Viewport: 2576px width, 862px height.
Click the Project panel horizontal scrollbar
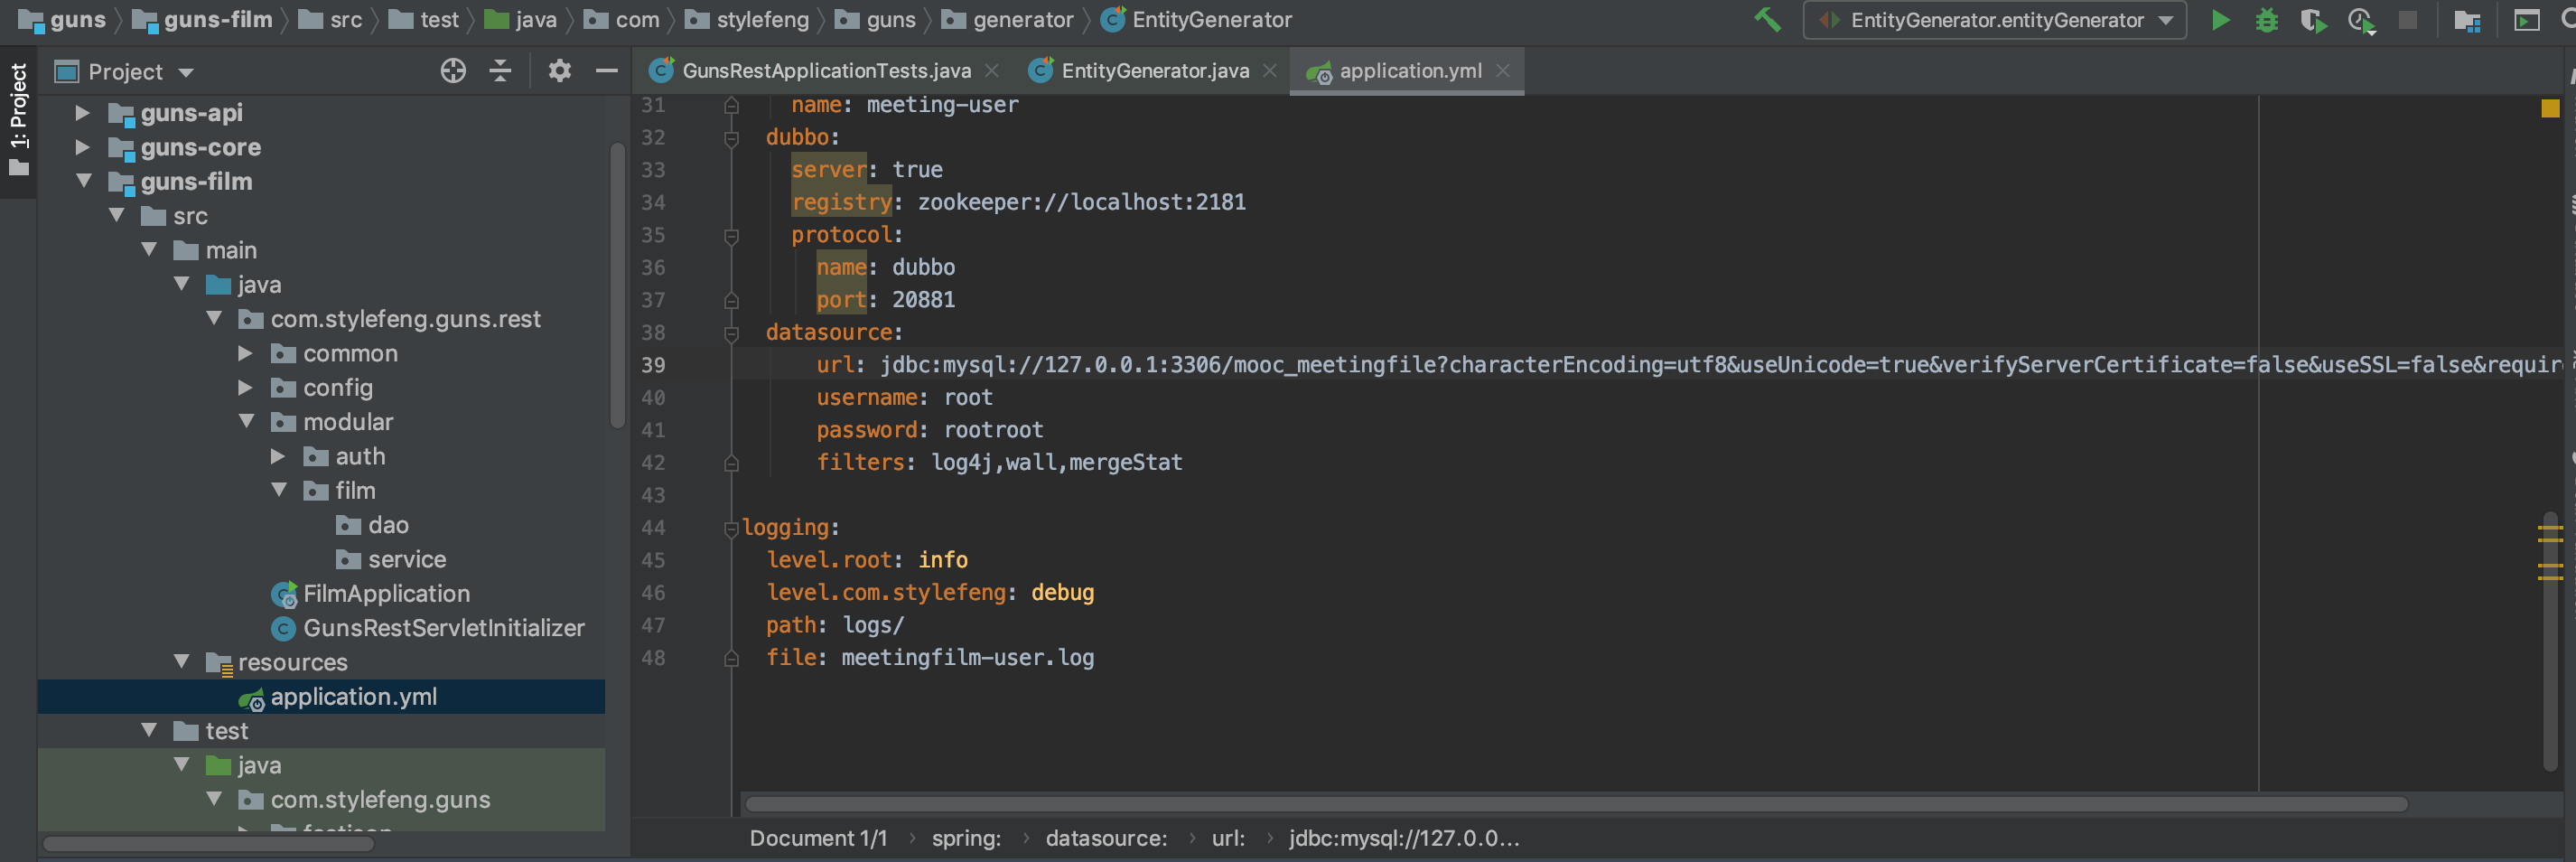pyautogui.click(x=209, y=844)
